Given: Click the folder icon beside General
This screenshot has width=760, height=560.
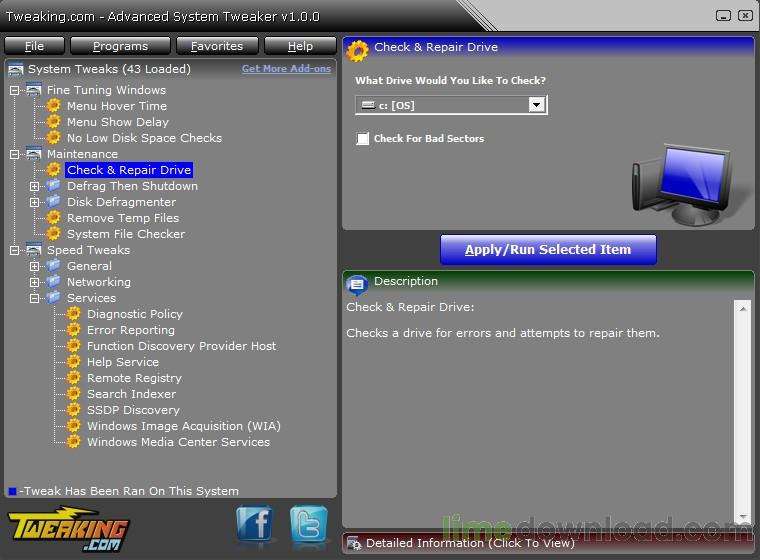Looking at the screenshot, I should tap(53, 265).
